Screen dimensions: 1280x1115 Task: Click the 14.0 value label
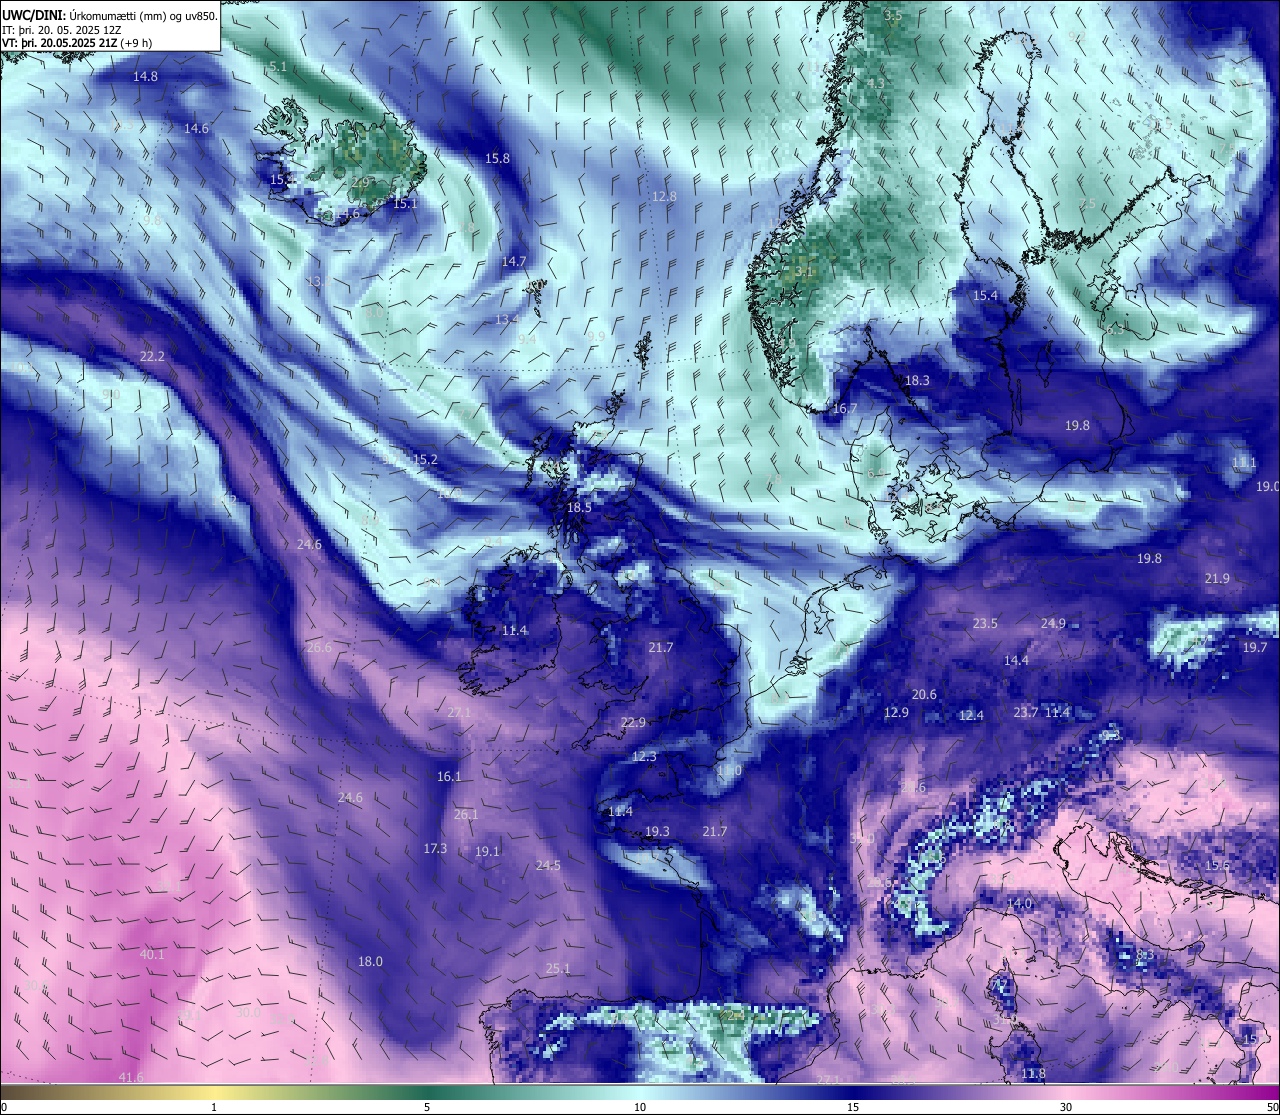pyautogui.click(x=1019, y=903)
